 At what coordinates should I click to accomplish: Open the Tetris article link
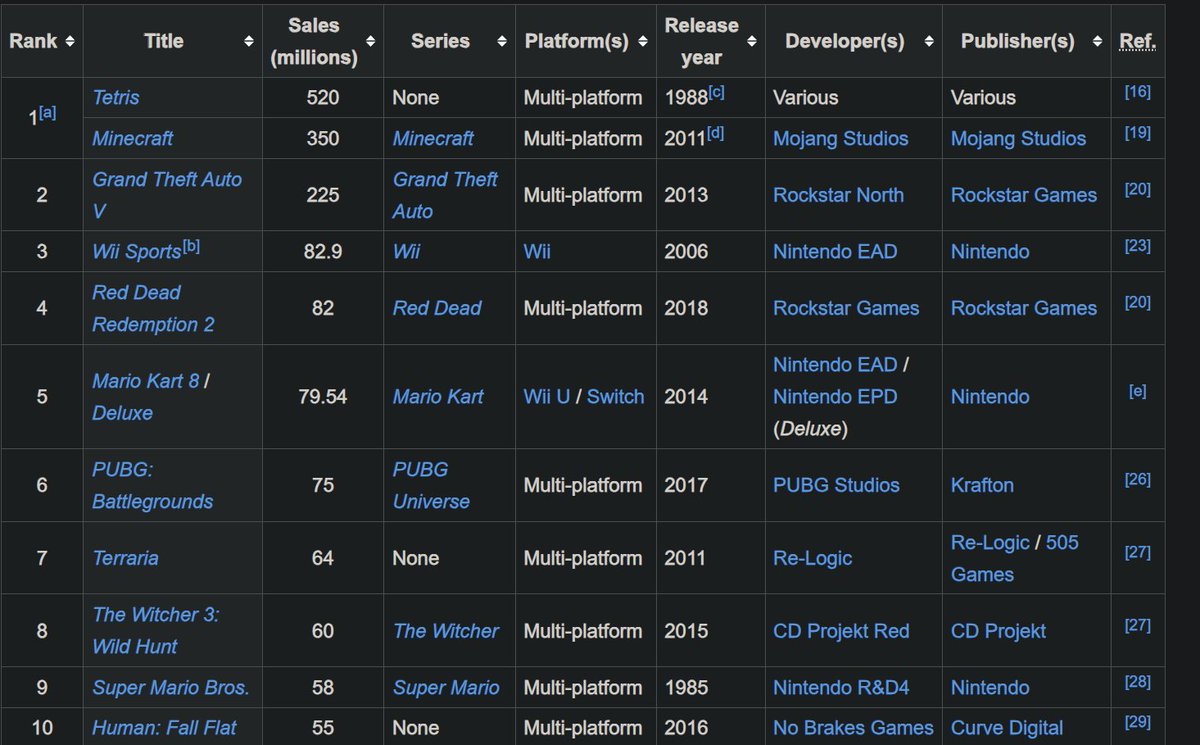[x=116, y=97]
